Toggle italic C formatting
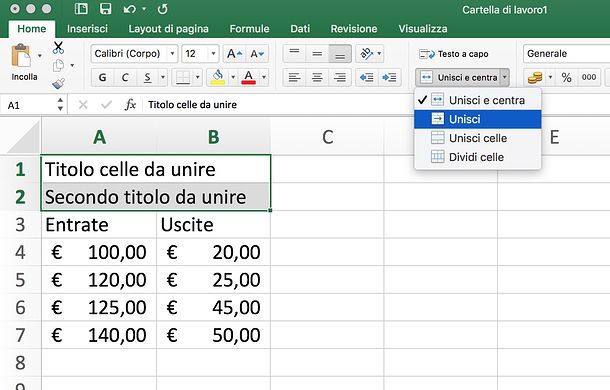Image resolution: width=610 pixels, height=390 pixels. (x=125, y=77)
